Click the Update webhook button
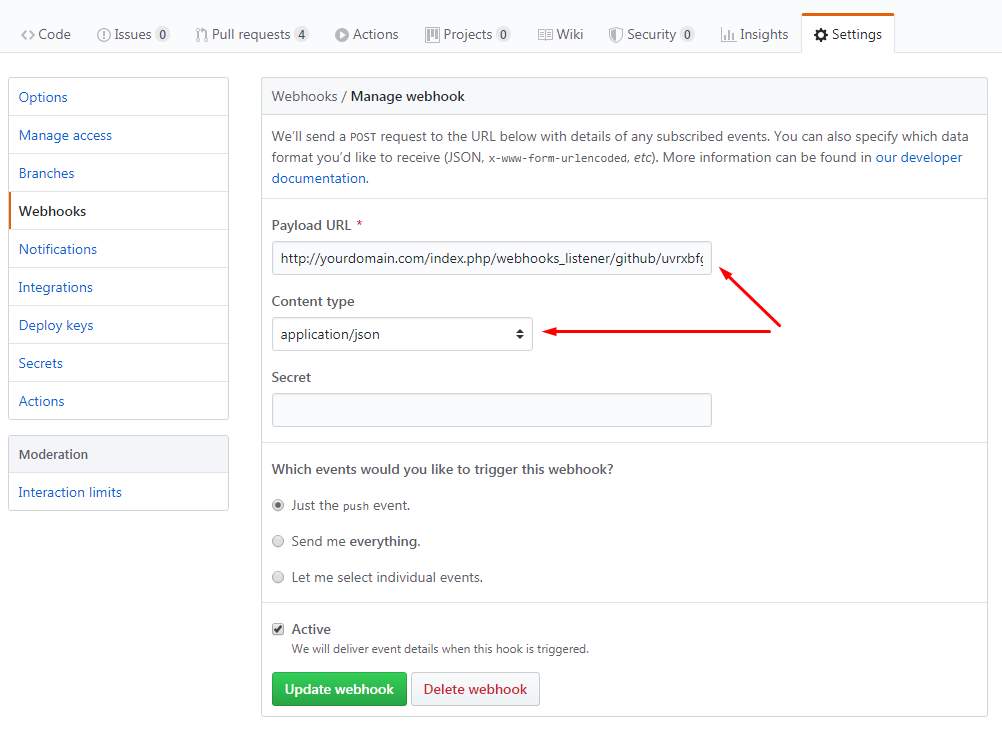 coord(339,689)
